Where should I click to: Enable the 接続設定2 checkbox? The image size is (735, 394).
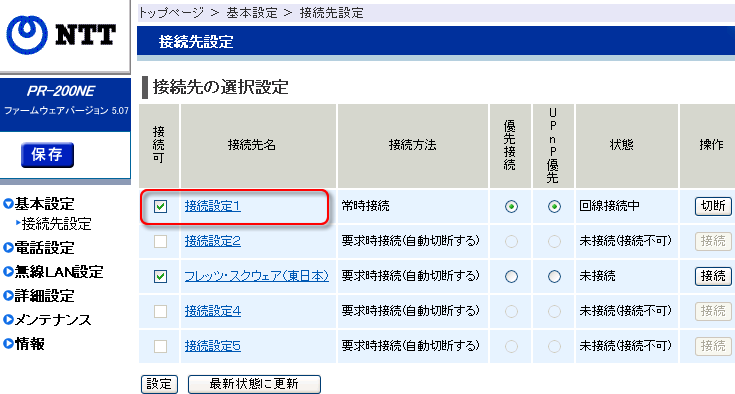160,241
